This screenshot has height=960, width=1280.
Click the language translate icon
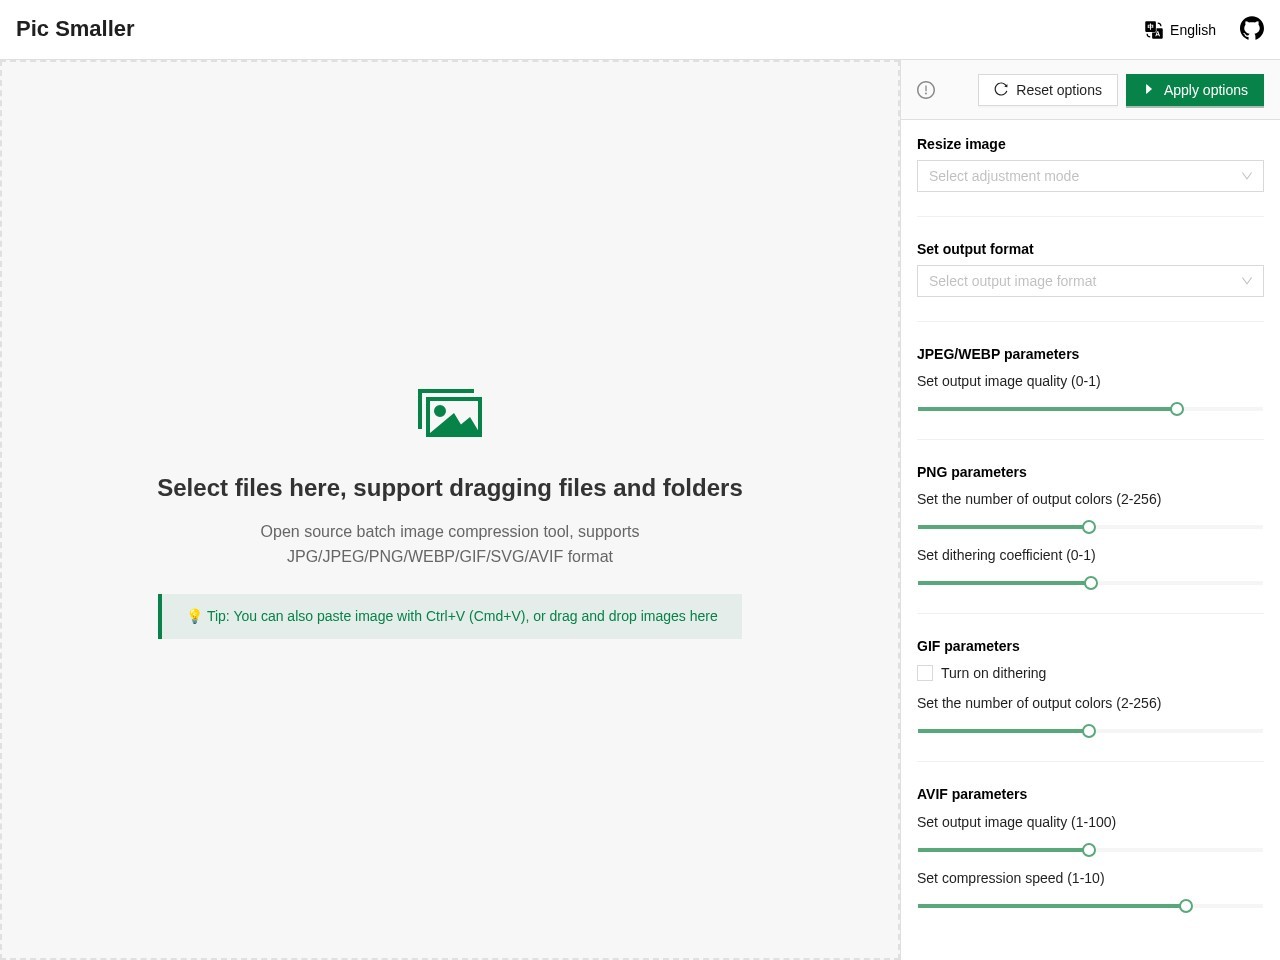point(1154,30)
